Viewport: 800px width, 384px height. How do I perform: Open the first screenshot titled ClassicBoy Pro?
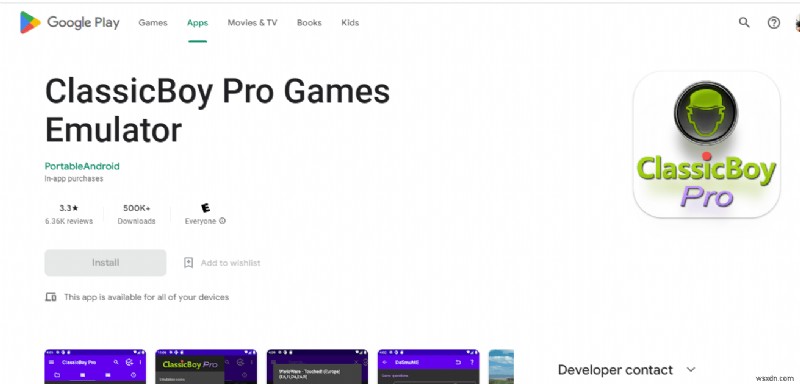click(95, 366)
